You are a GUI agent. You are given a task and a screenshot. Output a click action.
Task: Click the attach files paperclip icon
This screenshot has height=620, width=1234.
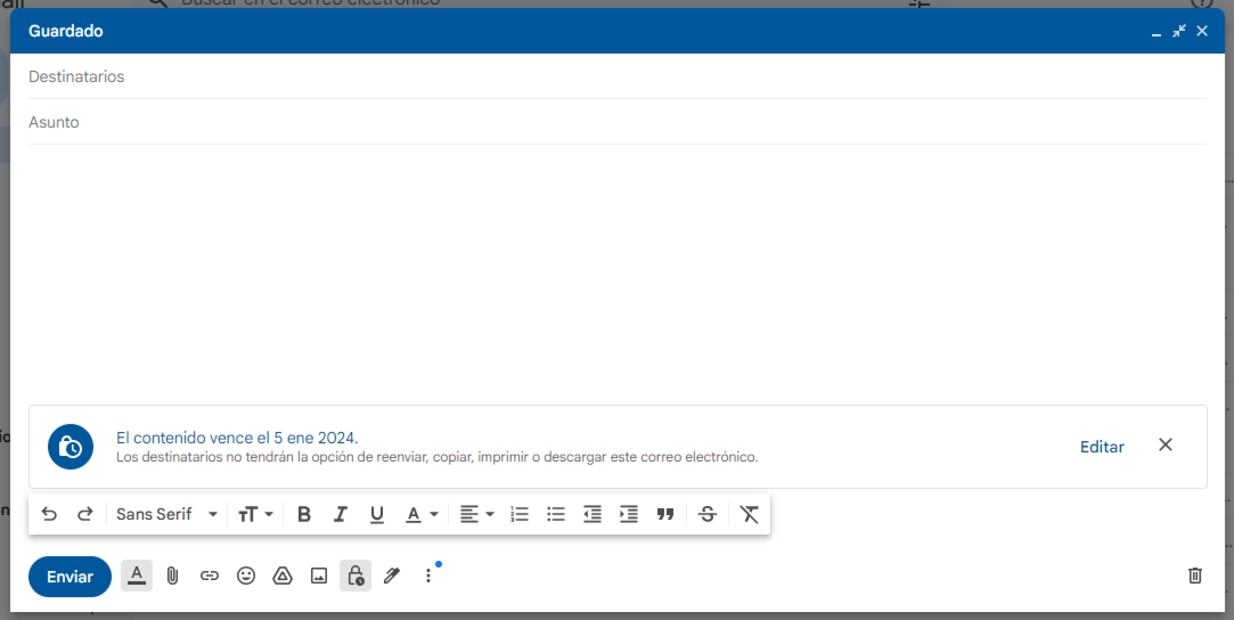tap(172, 576)
